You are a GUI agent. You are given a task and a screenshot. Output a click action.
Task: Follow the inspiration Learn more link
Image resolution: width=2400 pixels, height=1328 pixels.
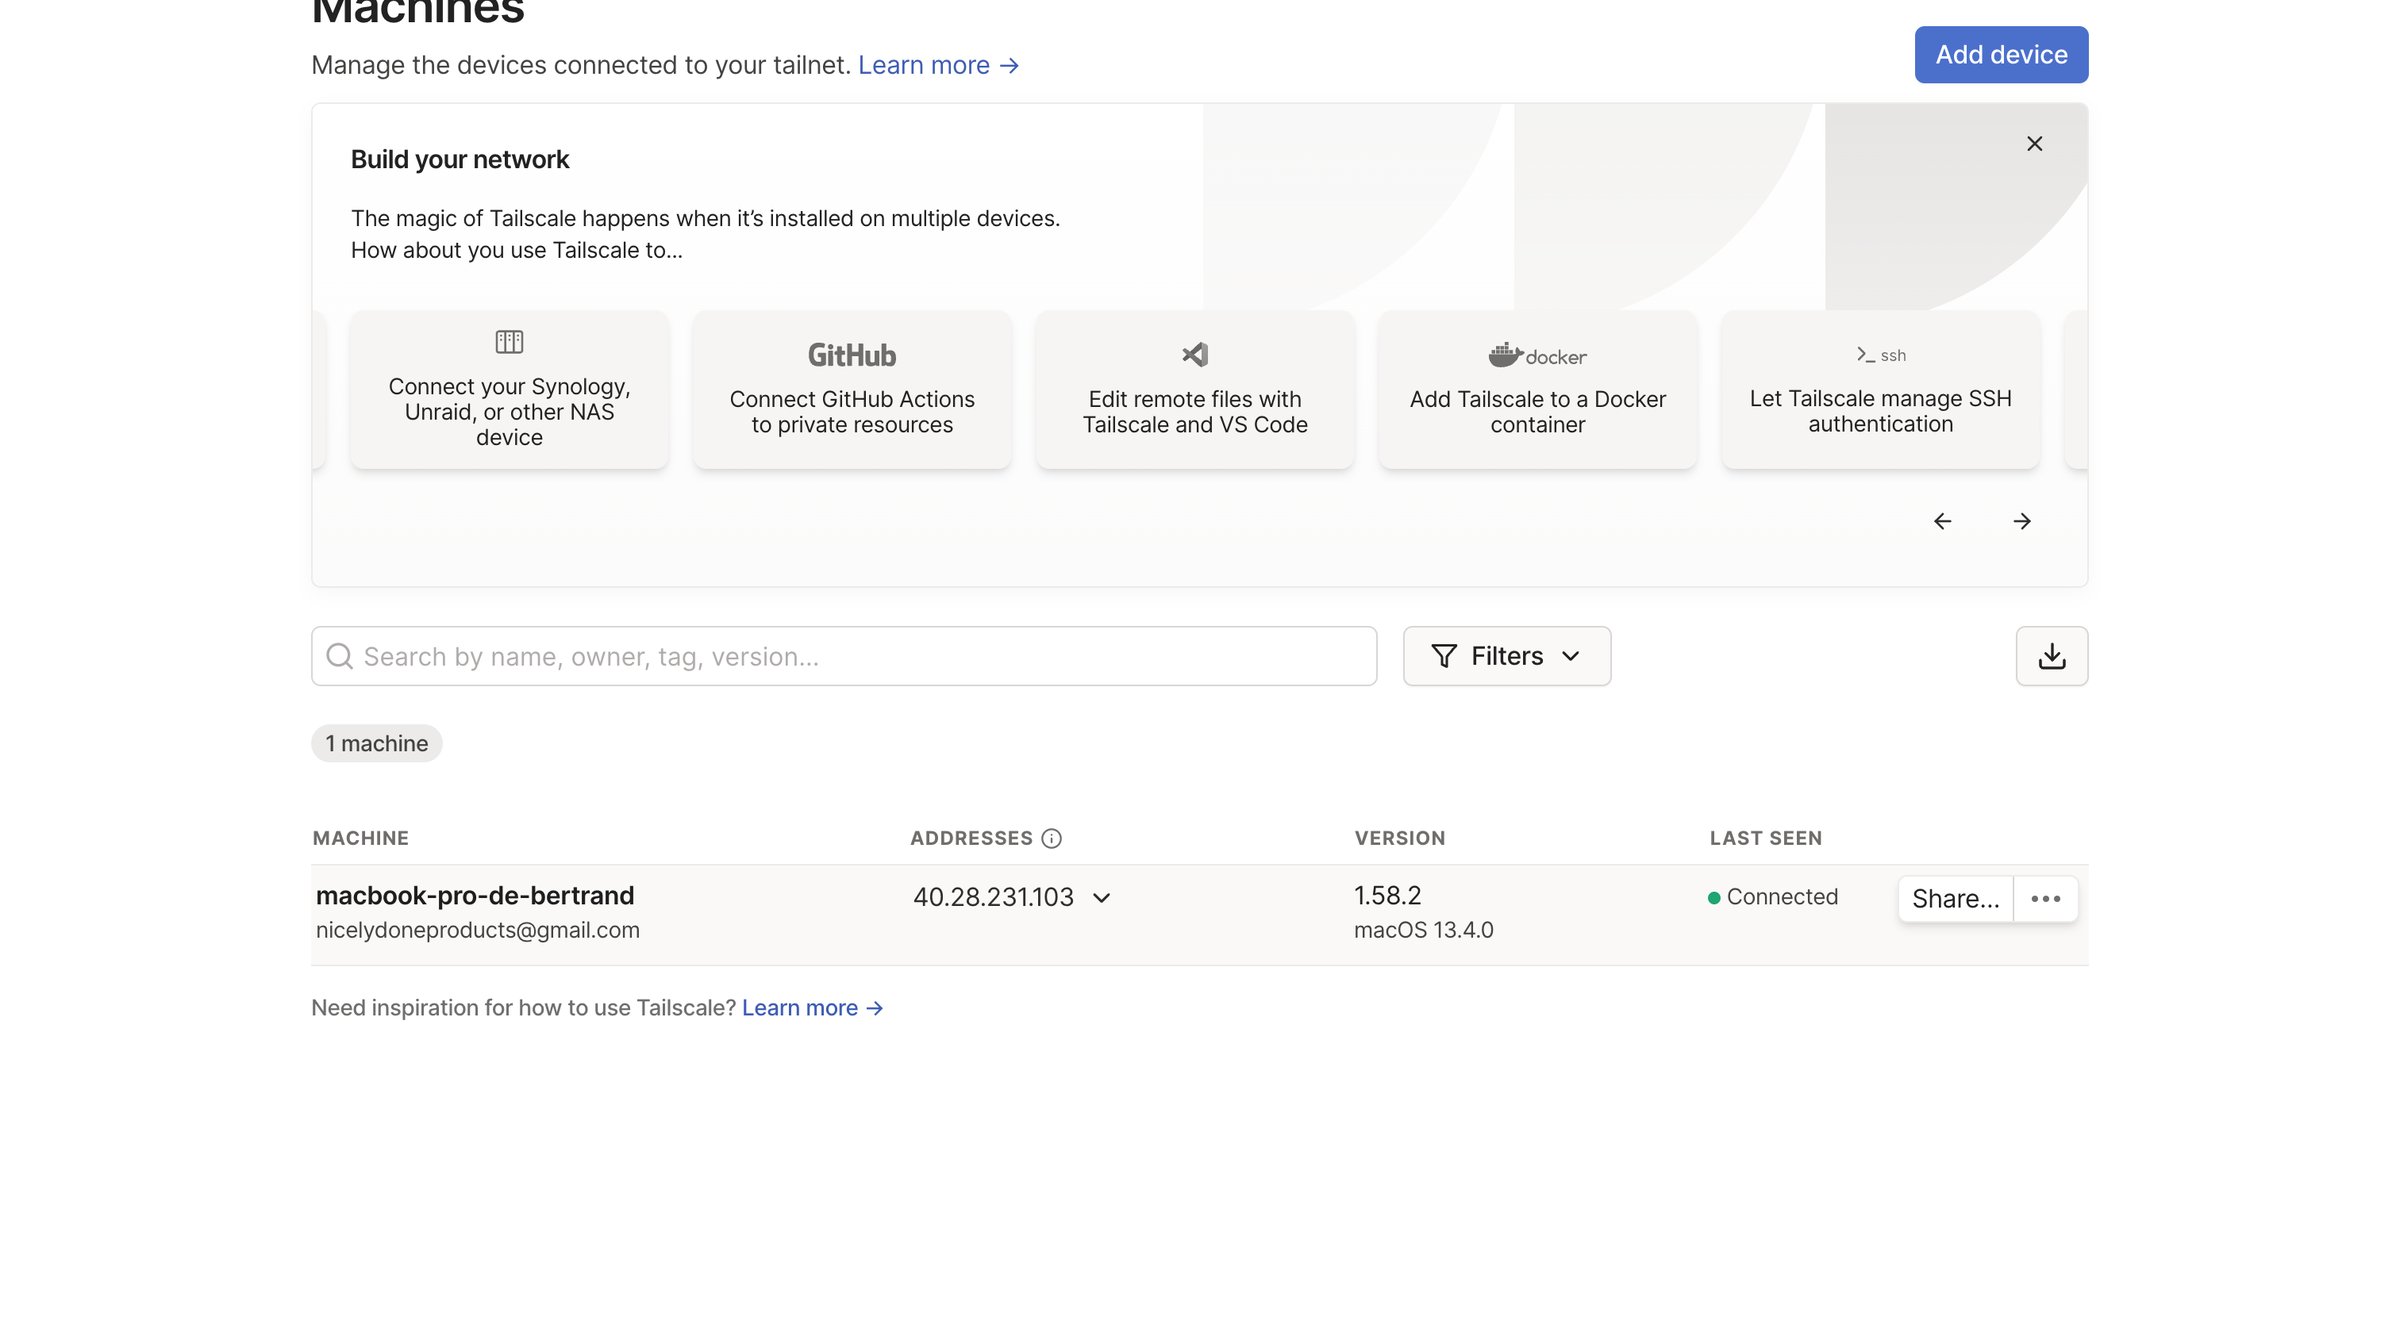click(x=812, y=1008)
